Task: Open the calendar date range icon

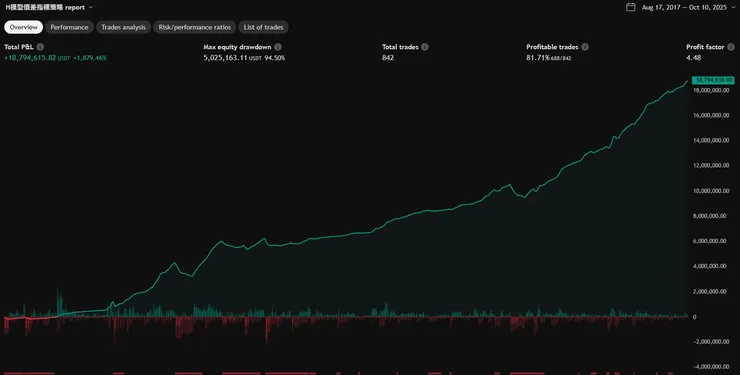Action: (630, 7)
